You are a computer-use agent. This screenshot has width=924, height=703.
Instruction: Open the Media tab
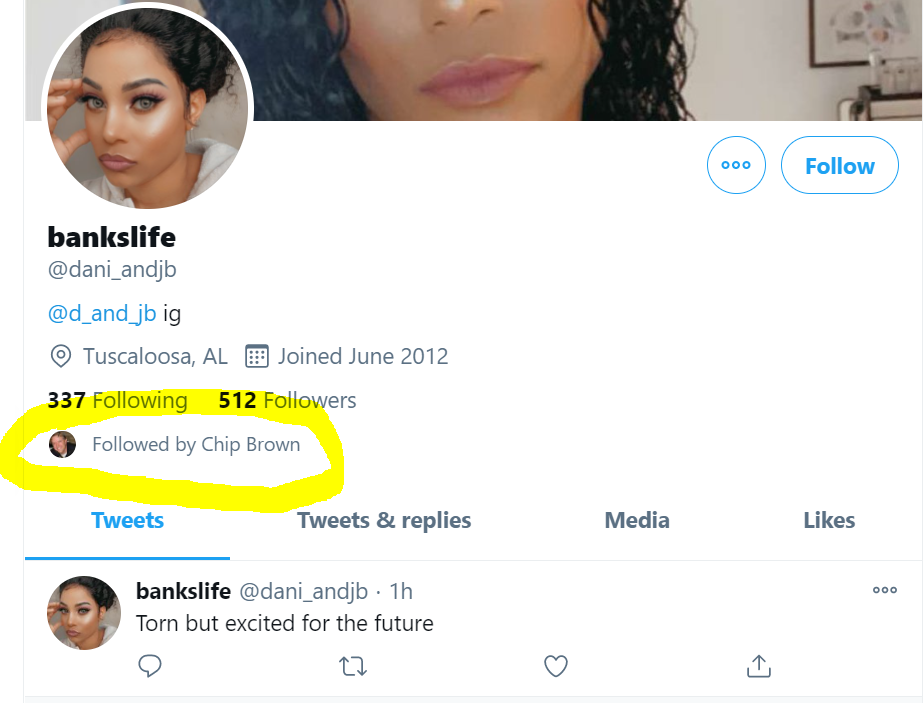tap(637, 520)
